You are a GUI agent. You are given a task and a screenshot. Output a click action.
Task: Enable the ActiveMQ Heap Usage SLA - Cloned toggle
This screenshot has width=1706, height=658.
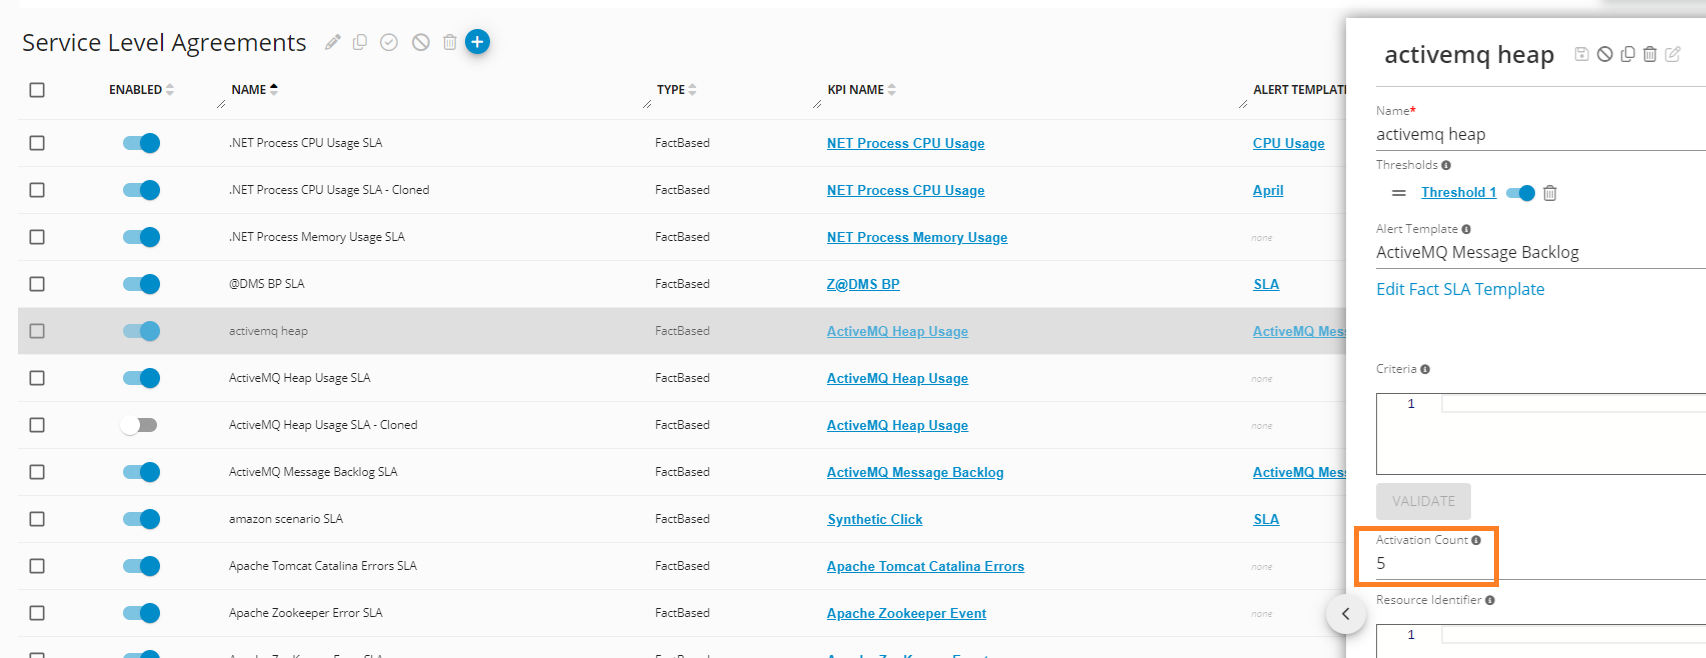140,425
